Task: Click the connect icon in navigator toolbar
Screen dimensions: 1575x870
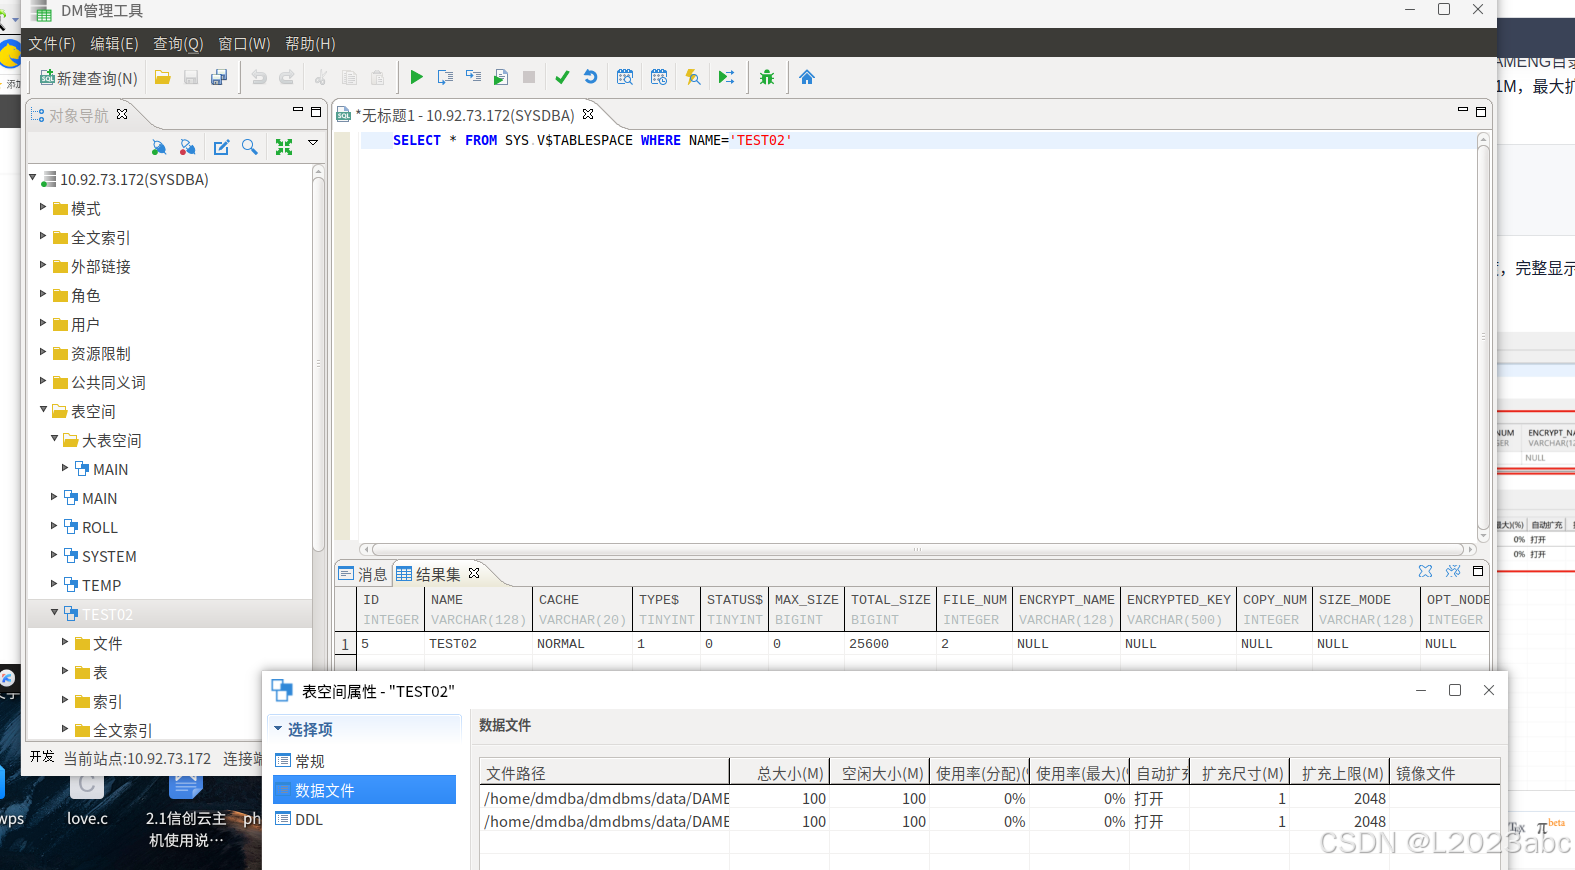Action: pos(158,147)
